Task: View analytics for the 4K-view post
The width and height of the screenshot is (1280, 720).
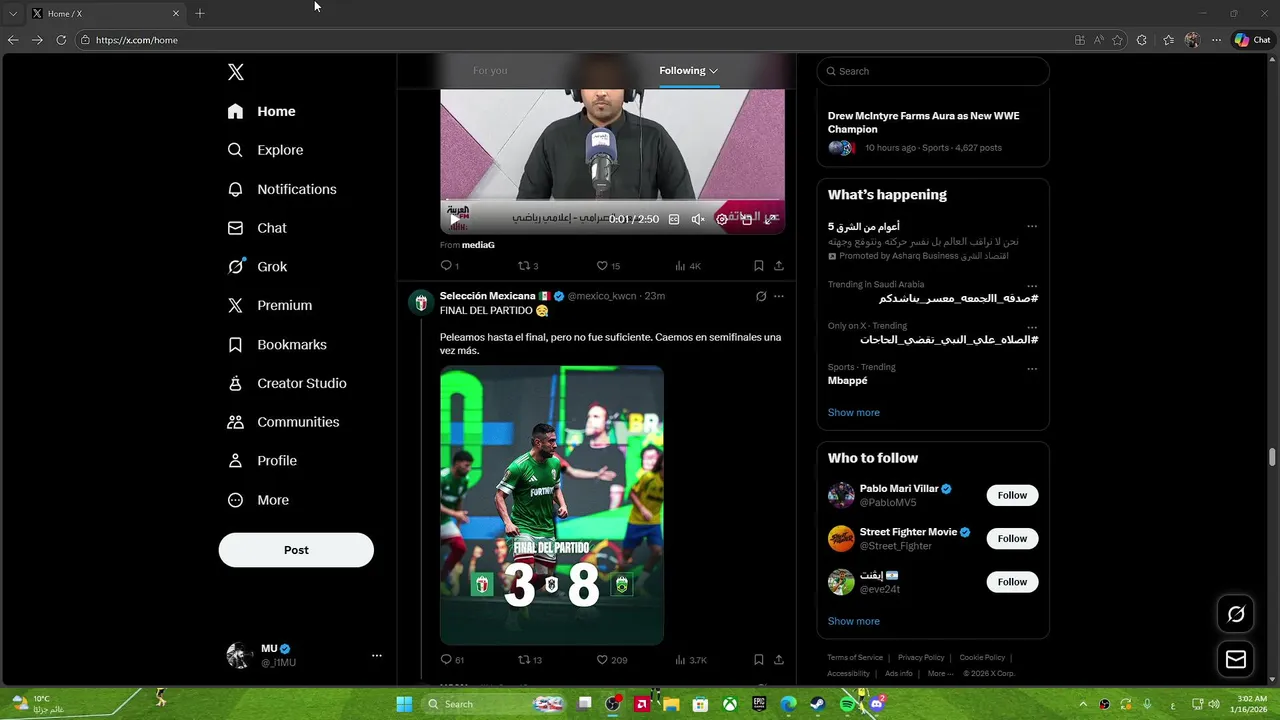Action: click(688, 266)
